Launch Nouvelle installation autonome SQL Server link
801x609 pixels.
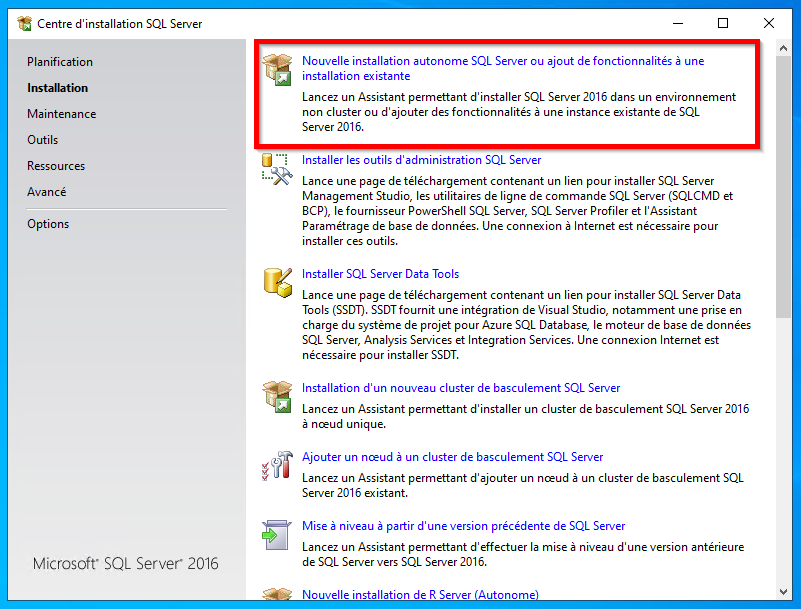[503, 68]
